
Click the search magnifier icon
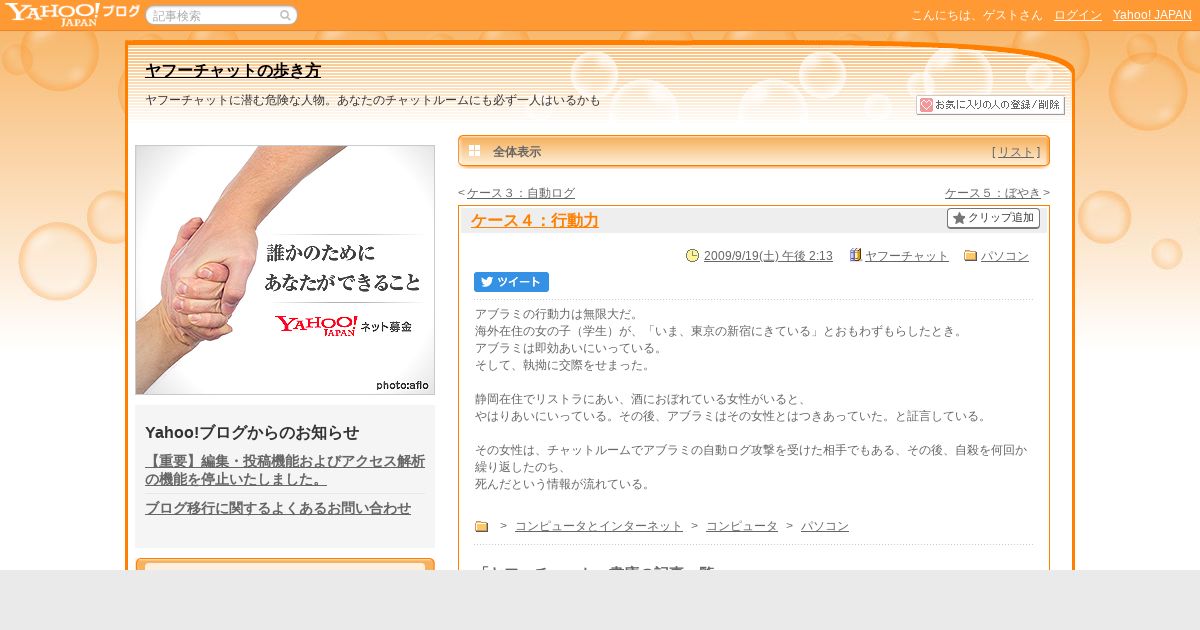(x=285, y=15)
